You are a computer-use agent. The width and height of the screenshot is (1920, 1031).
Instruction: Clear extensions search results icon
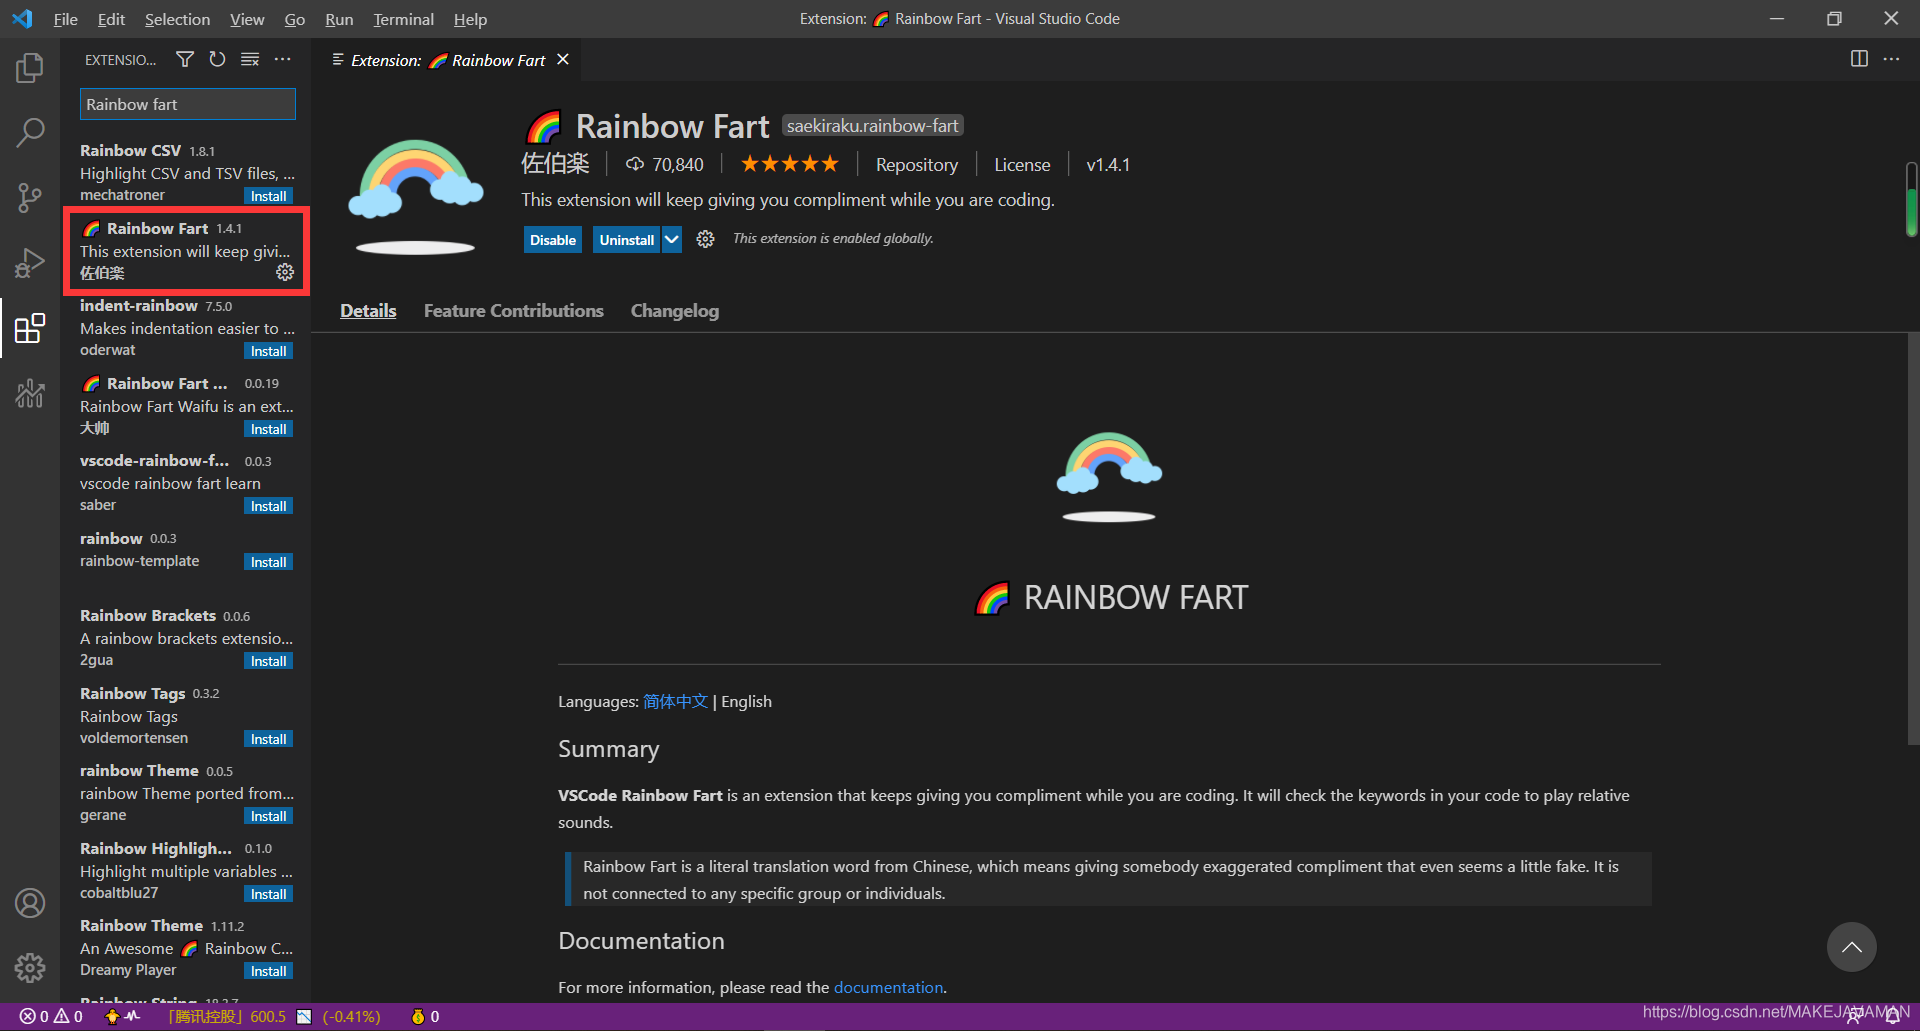pos(250,60)
